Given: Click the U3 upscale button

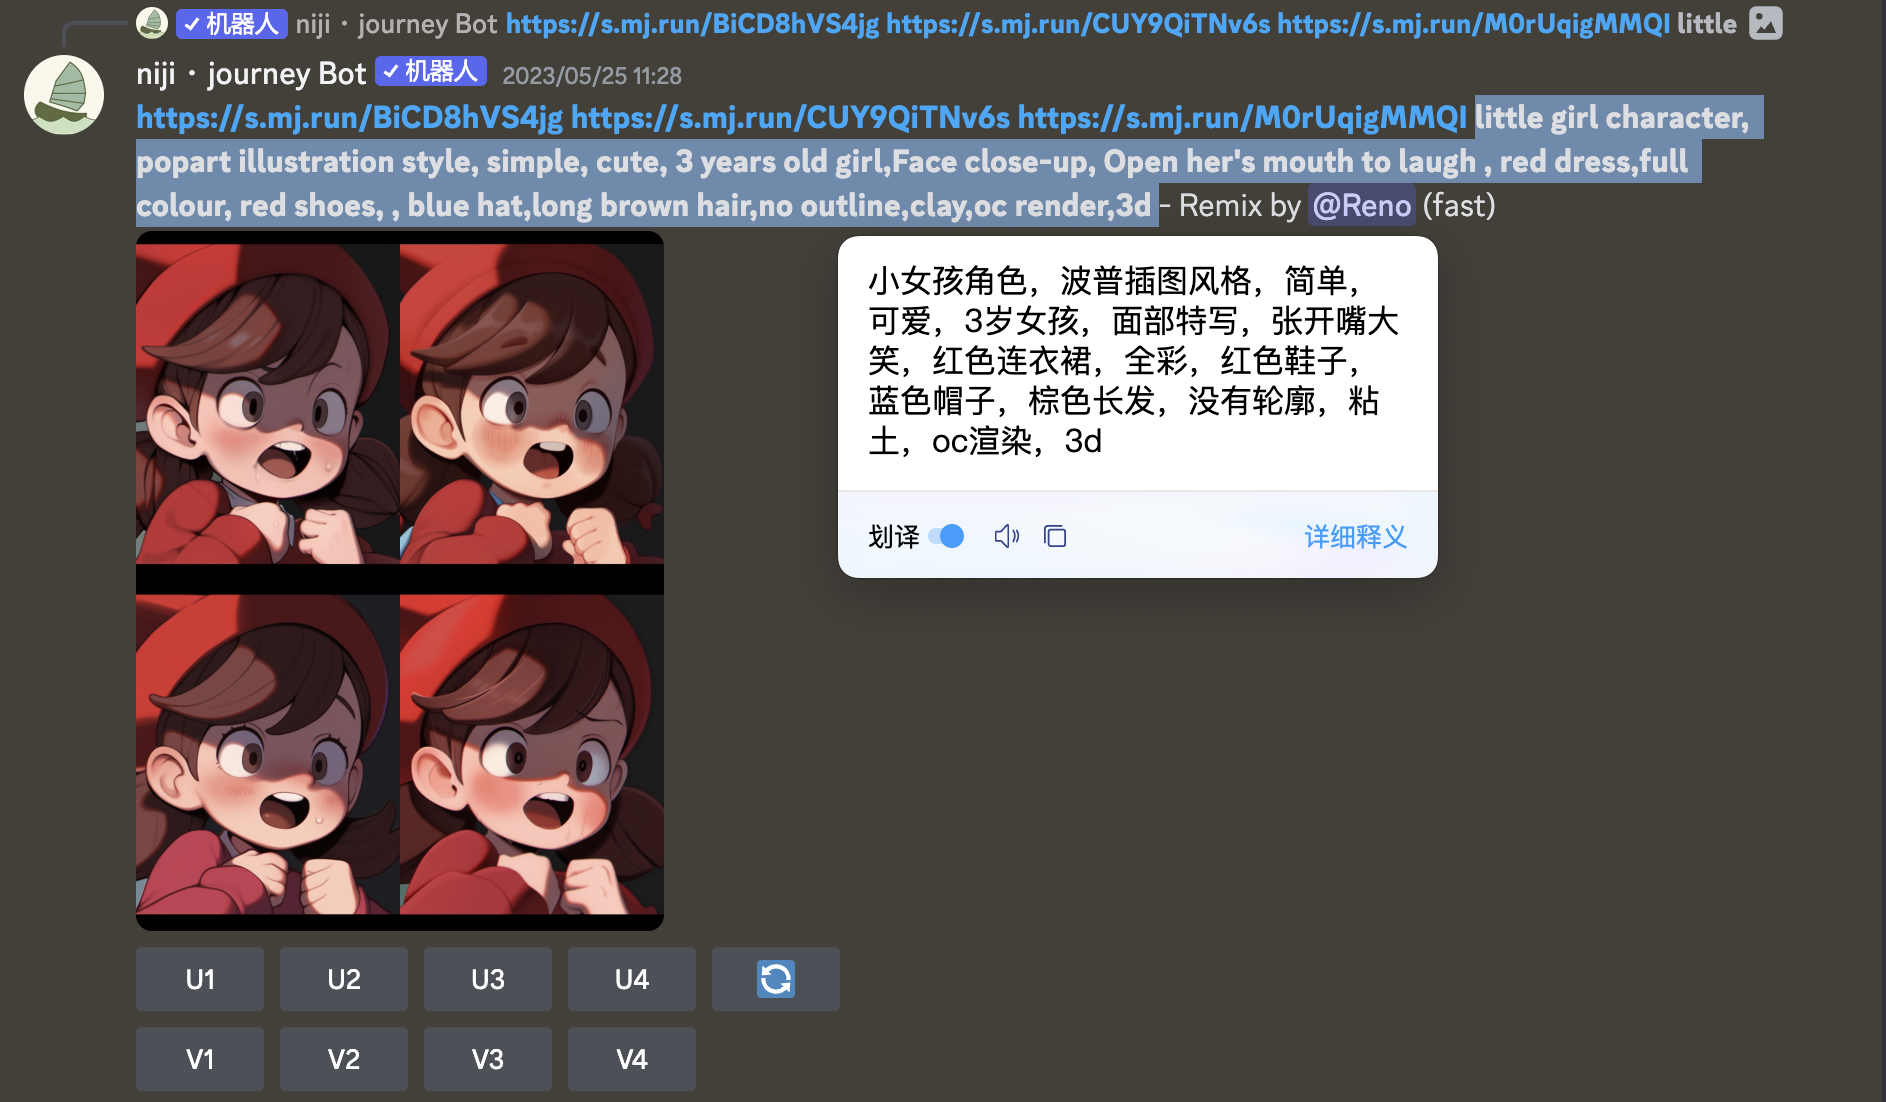Looking at the screenshot, I should [488, 979].
